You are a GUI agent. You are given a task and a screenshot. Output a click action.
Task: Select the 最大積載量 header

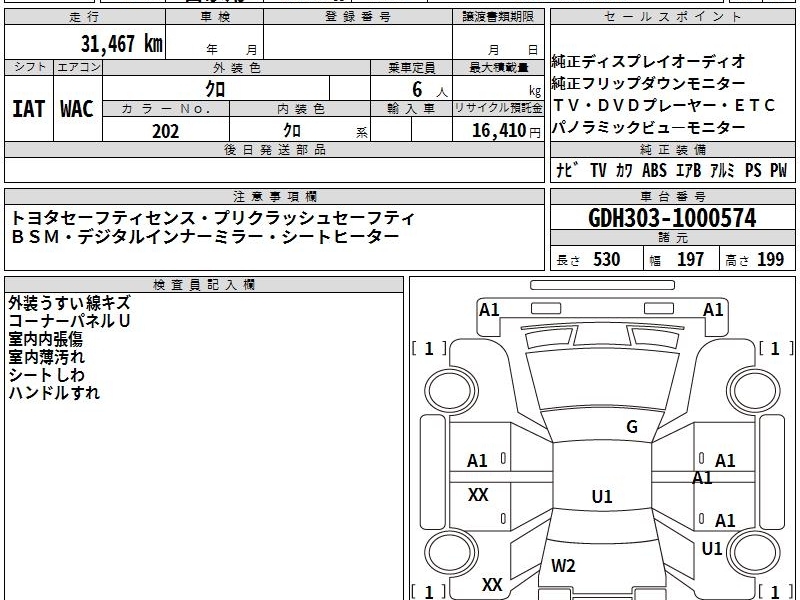pos(498,68)
